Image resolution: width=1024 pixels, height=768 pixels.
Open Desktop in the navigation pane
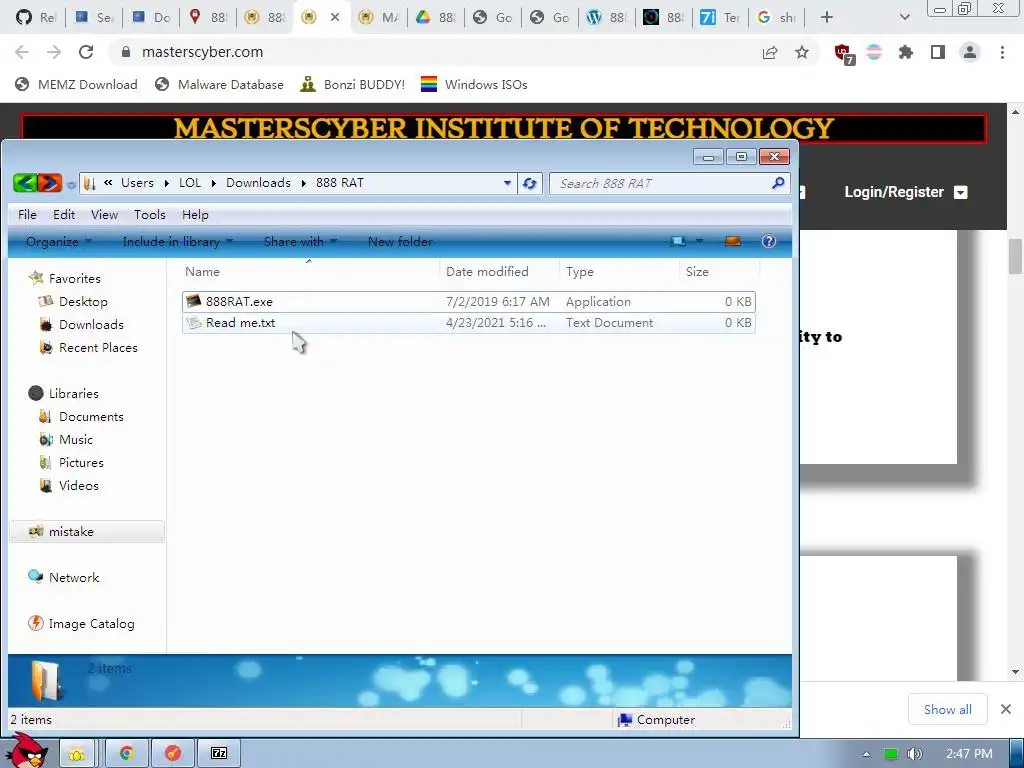73,302
